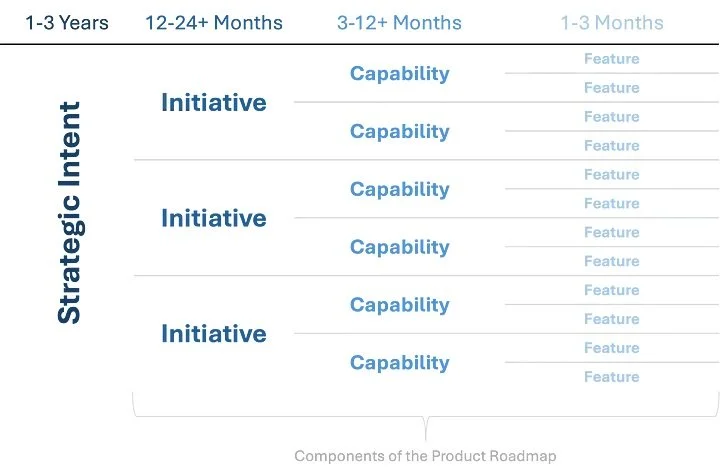The image size is (720, 475).
Task: Select the fourth Capability from the top
Action: pos(399,247)
